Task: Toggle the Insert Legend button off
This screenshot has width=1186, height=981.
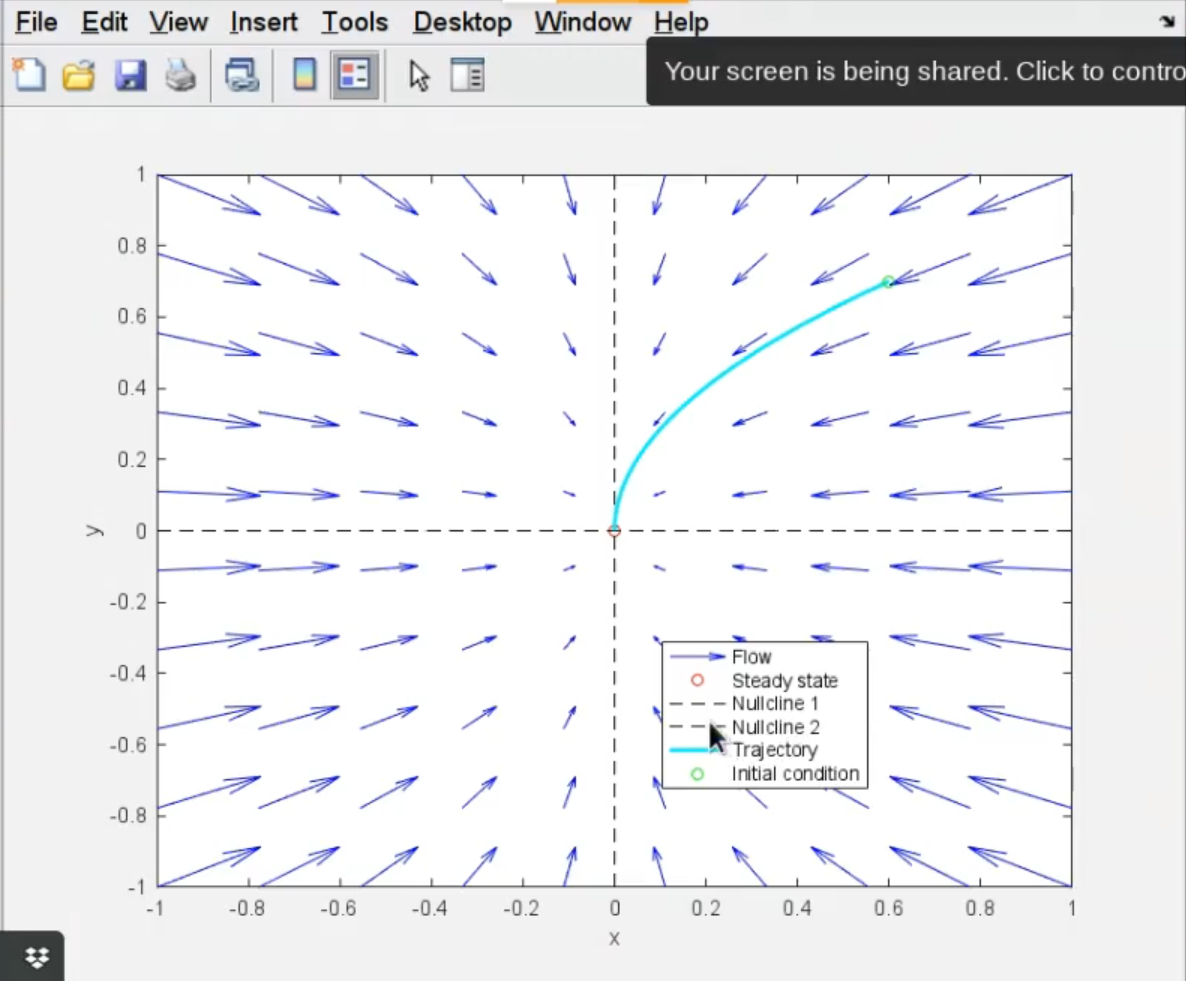Action: [354, 75]
